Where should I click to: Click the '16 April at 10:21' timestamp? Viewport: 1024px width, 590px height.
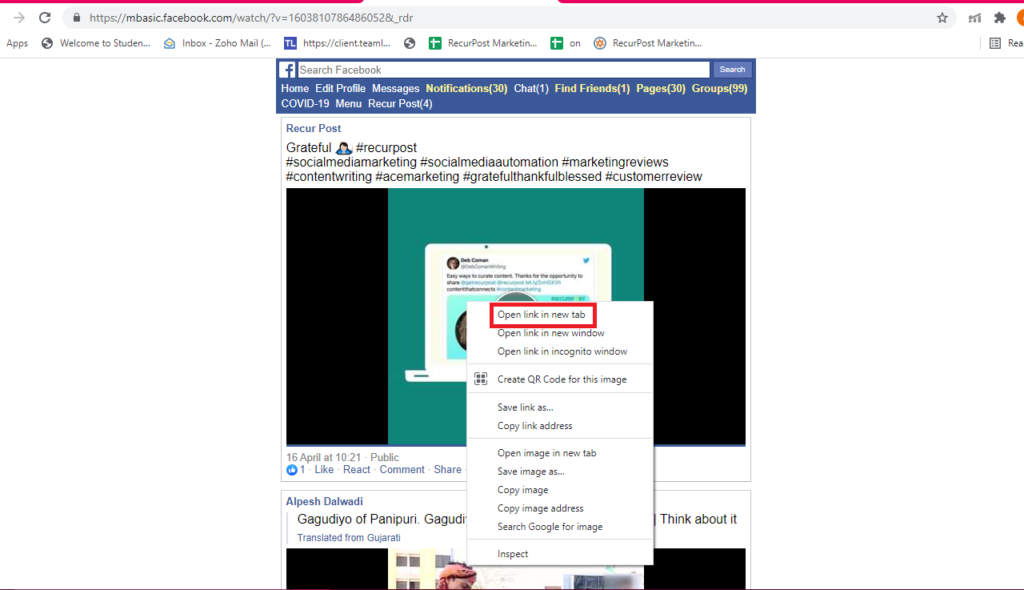[x=323, y=457]
